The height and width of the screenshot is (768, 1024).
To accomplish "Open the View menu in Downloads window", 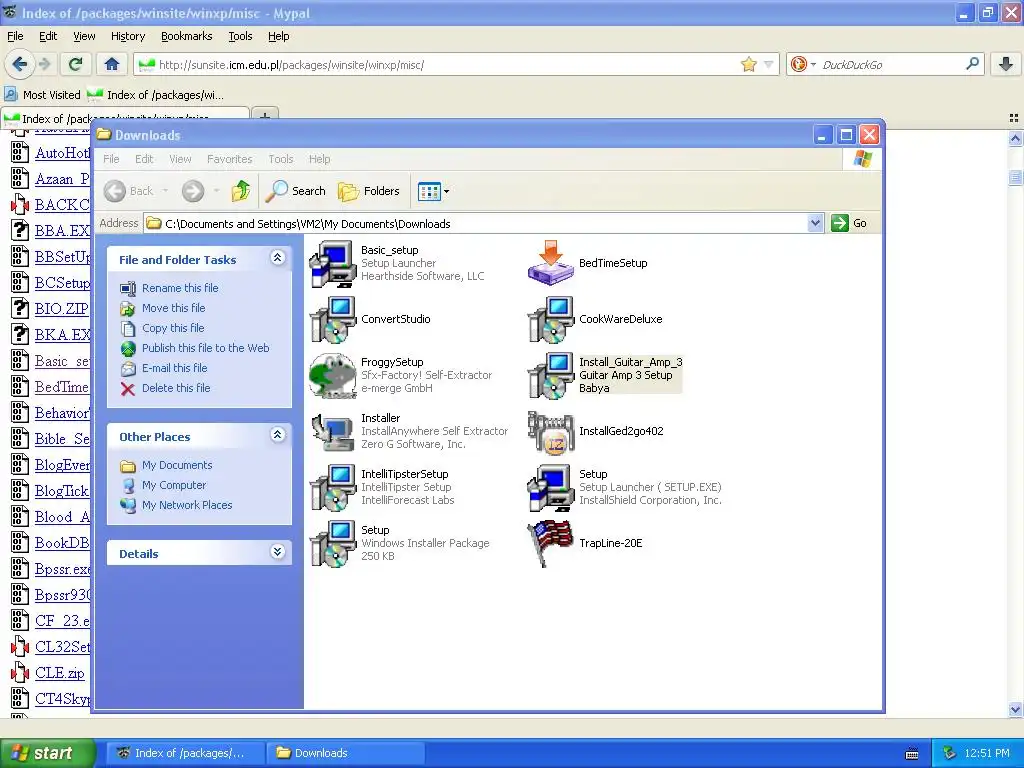I will pyautogui.click(x=180, y=159).
